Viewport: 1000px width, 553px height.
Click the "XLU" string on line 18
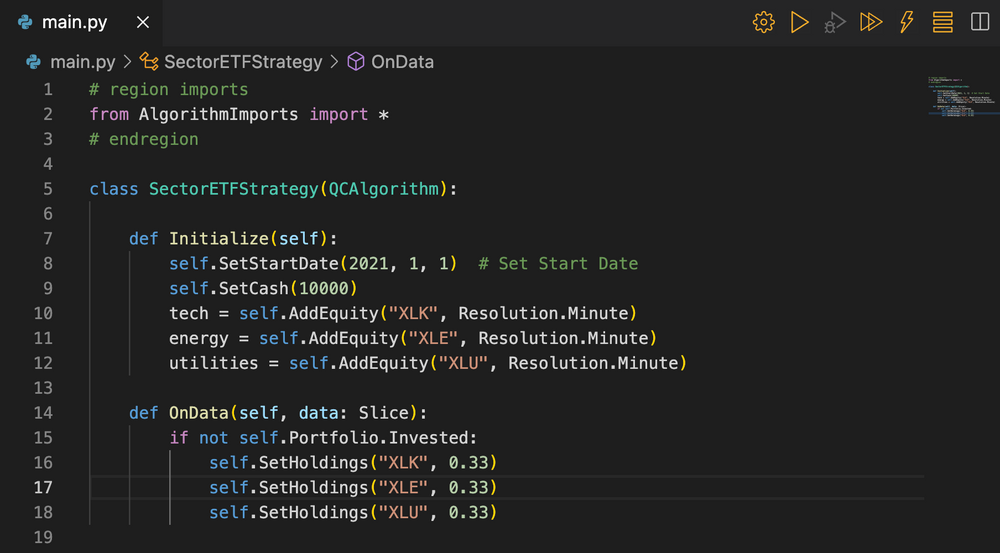point(403,513)
